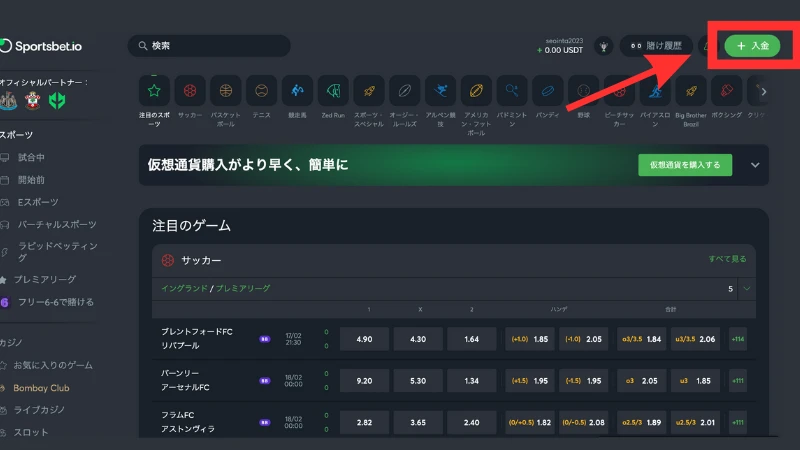
Task: Click the 0.00 USDT balance display
Action: [x=560, y=50]
